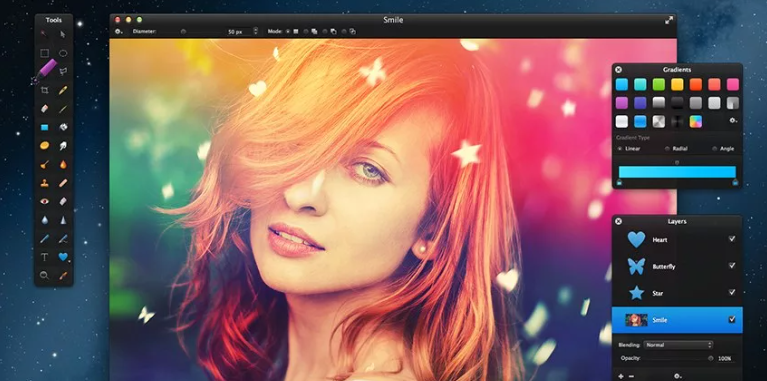
Task: Choose the Pen tool
Action: coord(44,239)
